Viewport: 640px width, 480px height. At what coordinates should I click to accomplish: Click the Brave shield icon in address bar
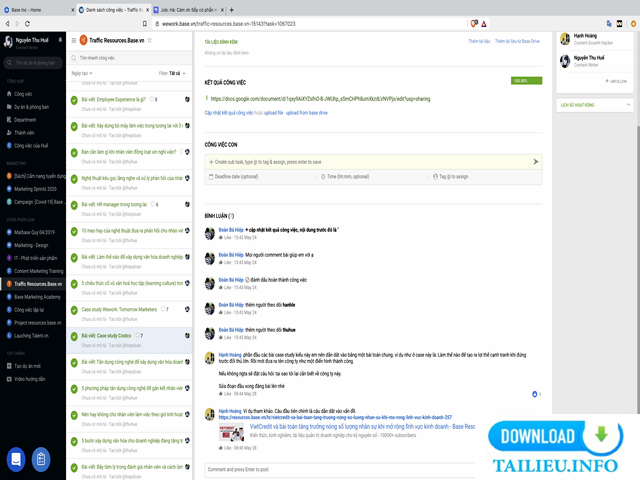pos(474,24)
